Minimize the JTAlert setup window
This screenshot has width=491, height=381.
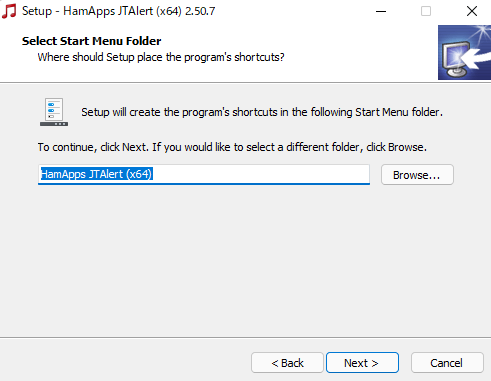(381, 11)
